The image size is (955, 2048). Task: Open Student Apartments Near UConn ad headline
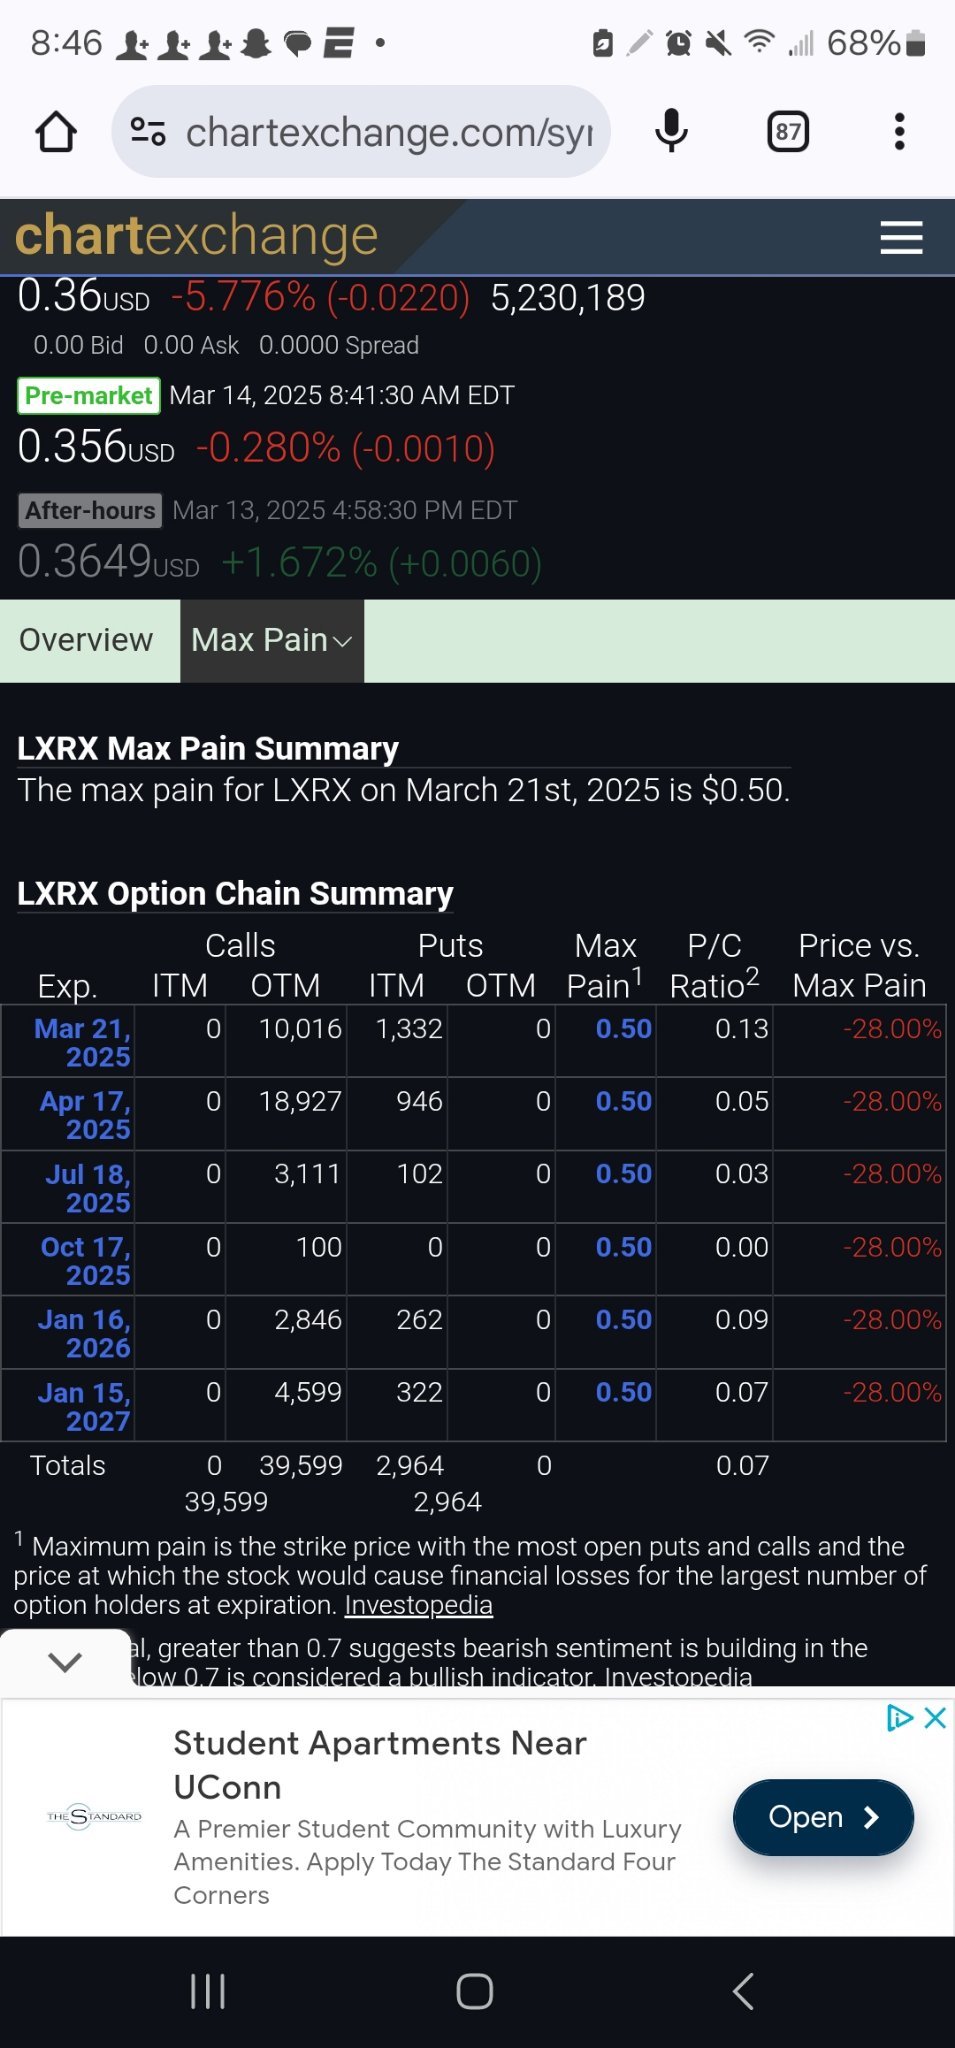(x=380, y=1765)
